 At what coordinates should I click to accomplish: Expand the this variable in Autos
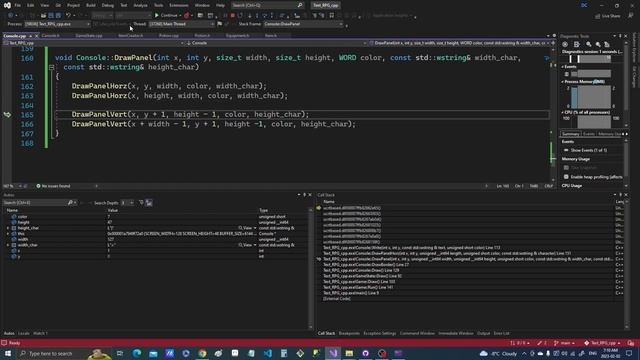[8, 234]
